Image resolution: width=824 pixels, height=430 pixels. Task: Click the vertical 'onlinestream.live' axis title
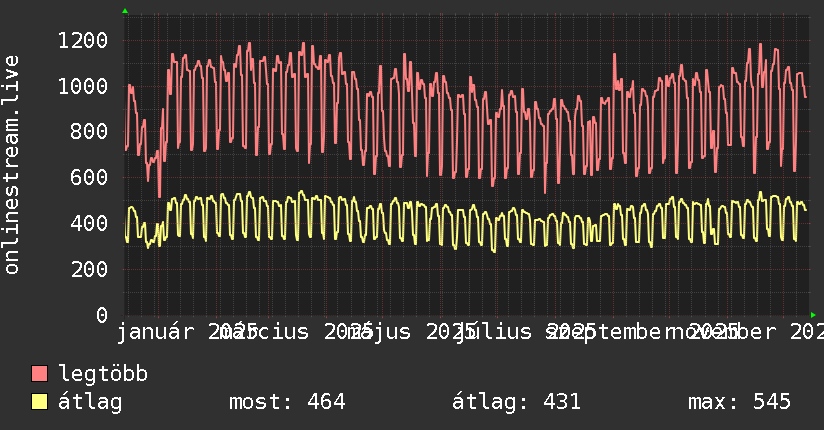(12, 165)
